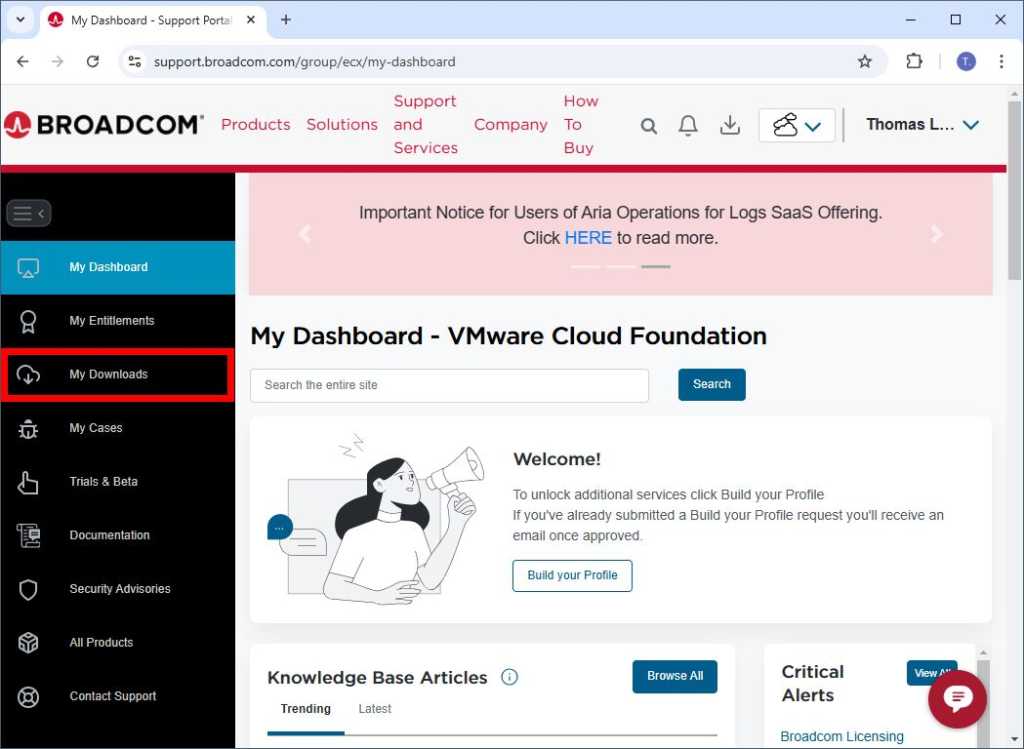Click the Build your Profile button
The width and height of the screenshot is (1024, 749).
[x=572, y=575]
